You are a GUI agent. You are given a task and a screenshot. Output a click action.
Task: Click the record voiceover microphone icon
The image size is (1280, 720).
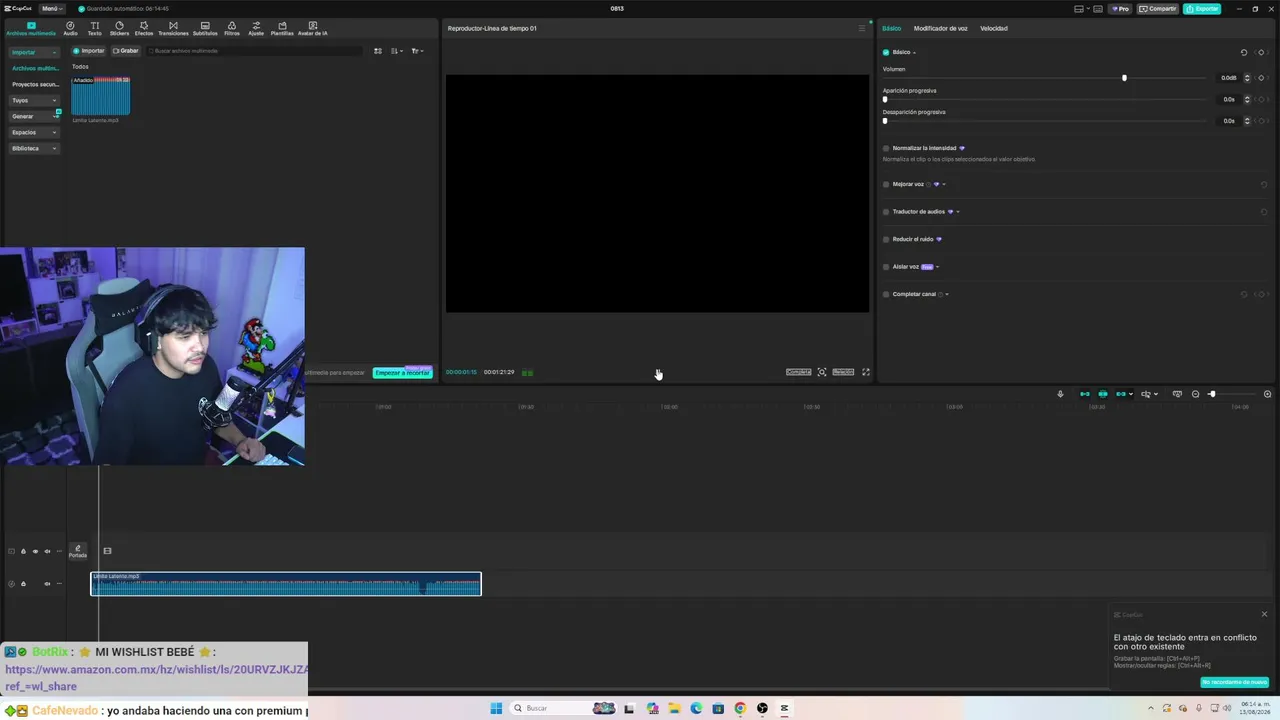[1060, 394]
